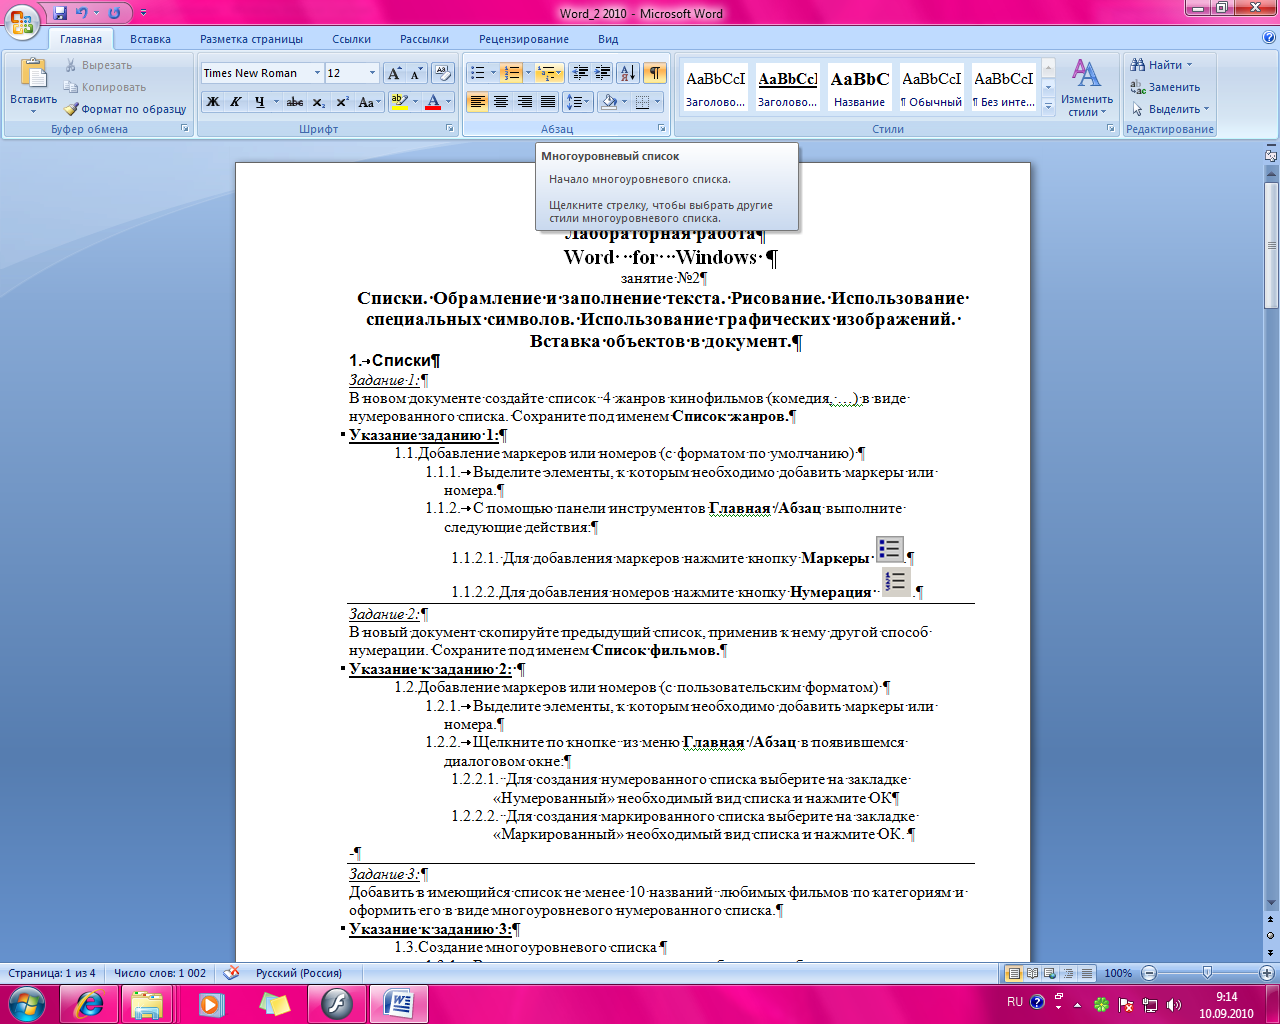Apply the Название style
The width and height of the screenshot is (1280, 1024).
pyautogui.click(x=859, y=87)
